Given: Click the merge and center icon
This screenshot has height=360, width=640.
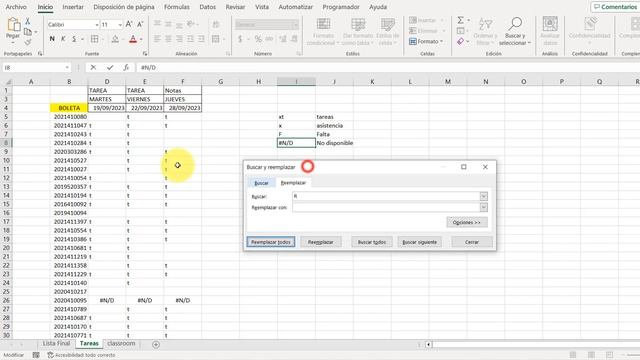Looking at the screenshot, I should tap(216, 39).
